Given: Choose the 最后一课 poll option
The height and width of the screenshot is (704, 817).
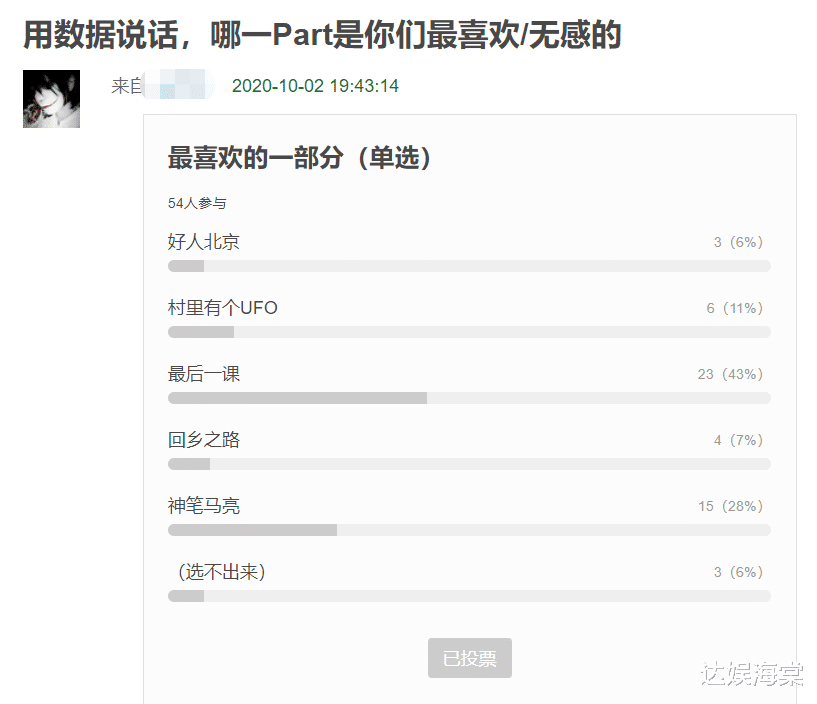Looking at the screenshot, I should pos(204,374).
